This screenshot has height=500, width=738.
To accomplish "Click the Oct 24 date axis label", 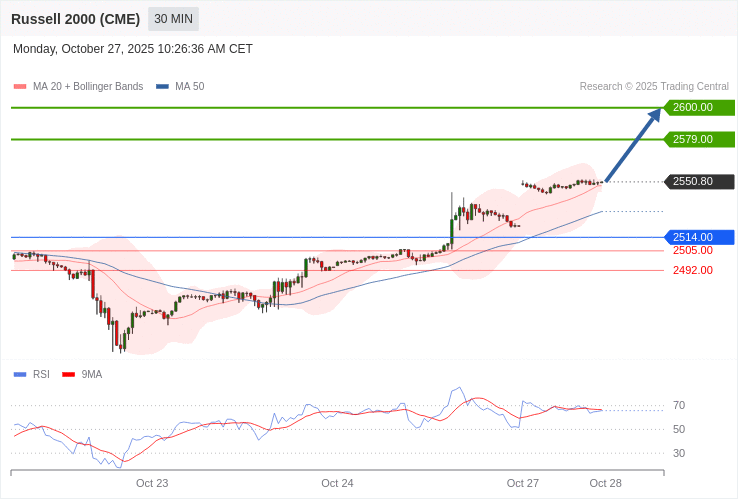I will pyautogui.click(x=337, y=483).
